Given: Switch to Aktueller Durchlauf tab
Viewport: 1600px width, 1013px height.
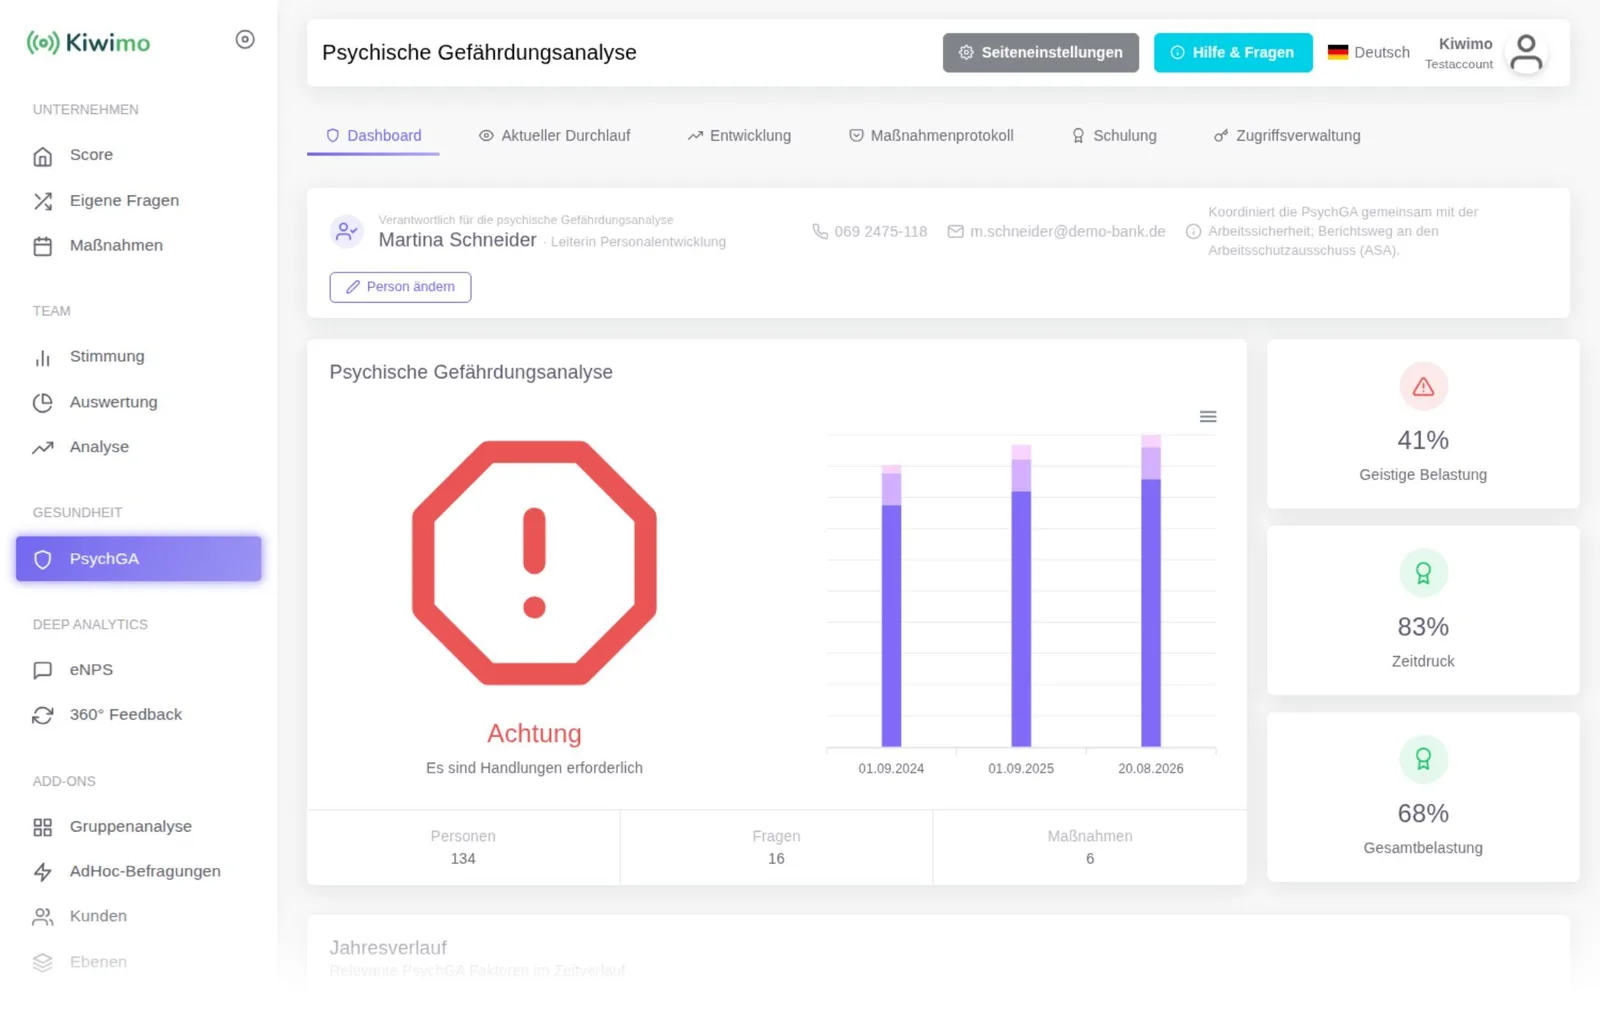Looking at the screenshot, I should pos(554,136).
